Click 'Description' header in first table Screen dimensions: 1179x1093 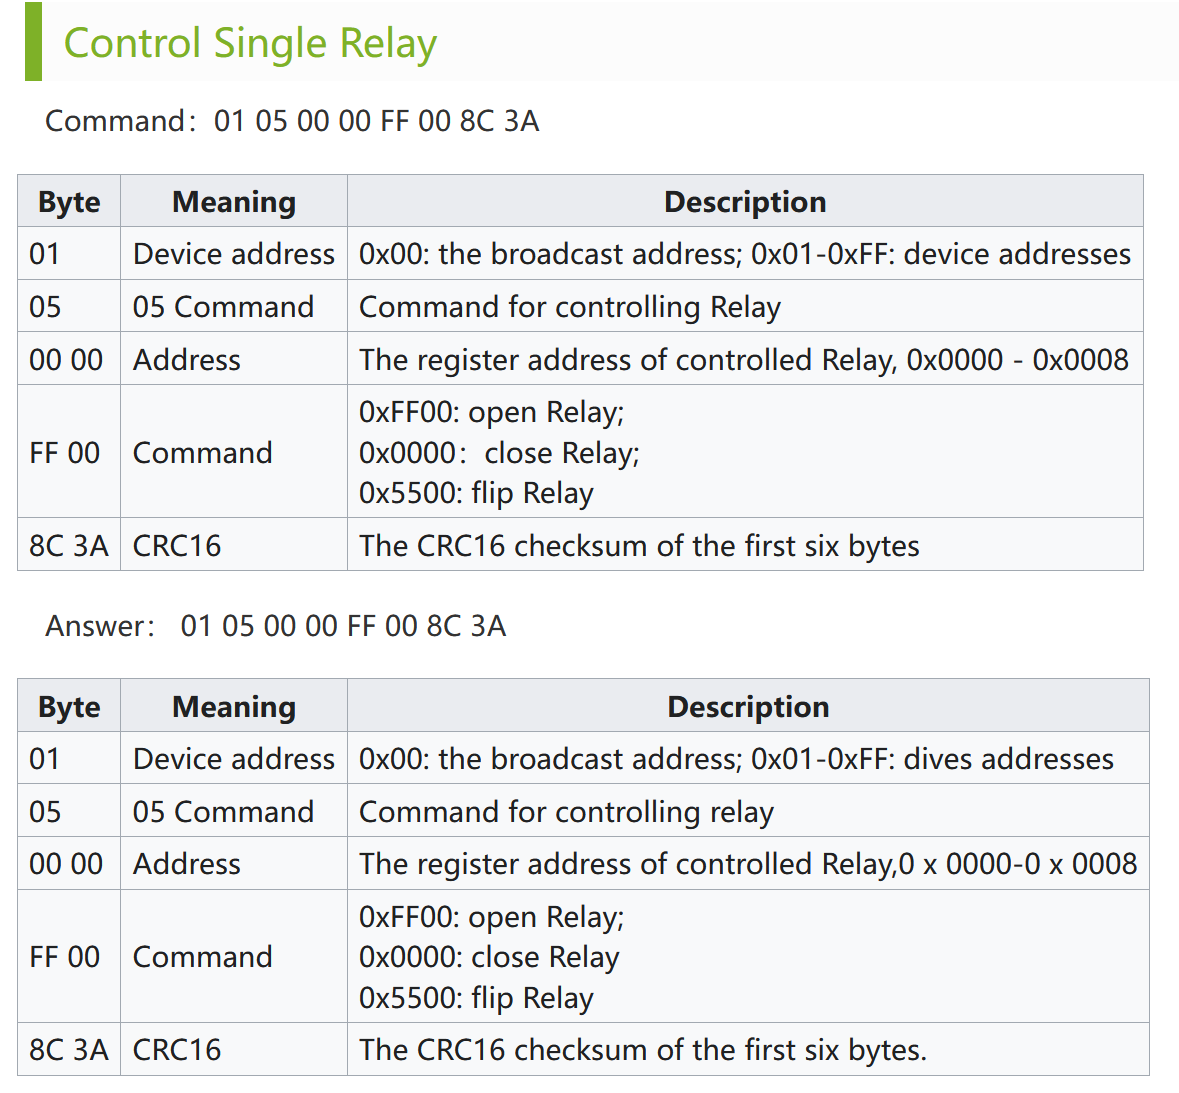point(745,202)
